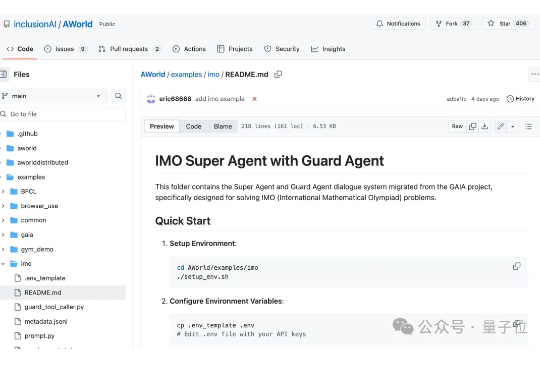The width and height of the screenshot is (540, 372).
Task: Expand the browser_use folder chevron
Action: [3, 206]
